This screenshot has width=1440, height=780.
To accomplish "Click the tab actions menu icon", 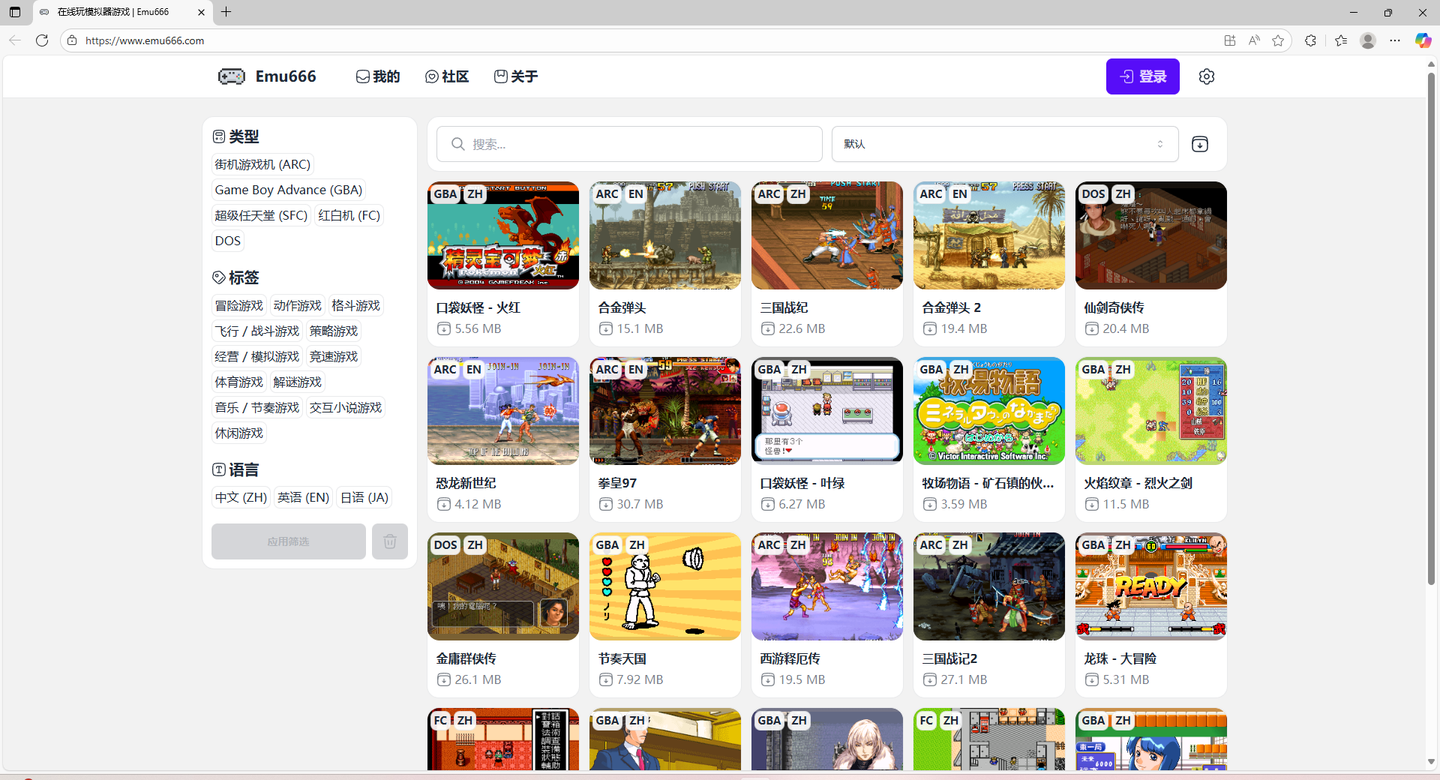I will click(x=15, y=12).
